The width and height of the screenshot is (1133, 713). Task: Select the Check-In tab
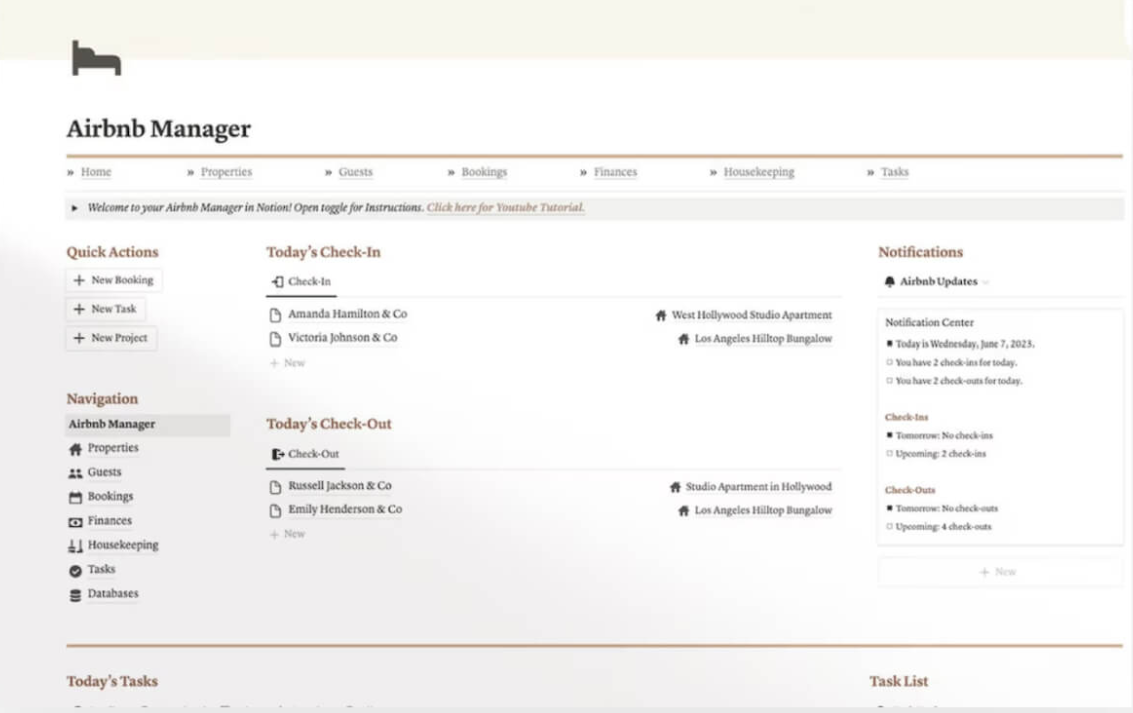click(301, 282)
